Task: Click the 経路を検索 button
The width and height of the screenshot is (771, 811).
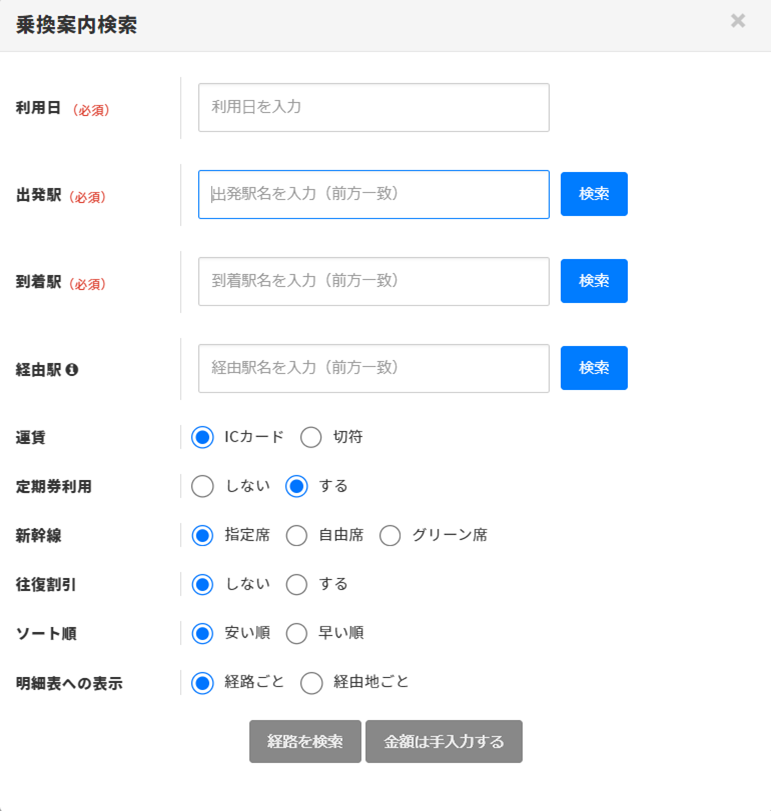Action: point(305,742)
